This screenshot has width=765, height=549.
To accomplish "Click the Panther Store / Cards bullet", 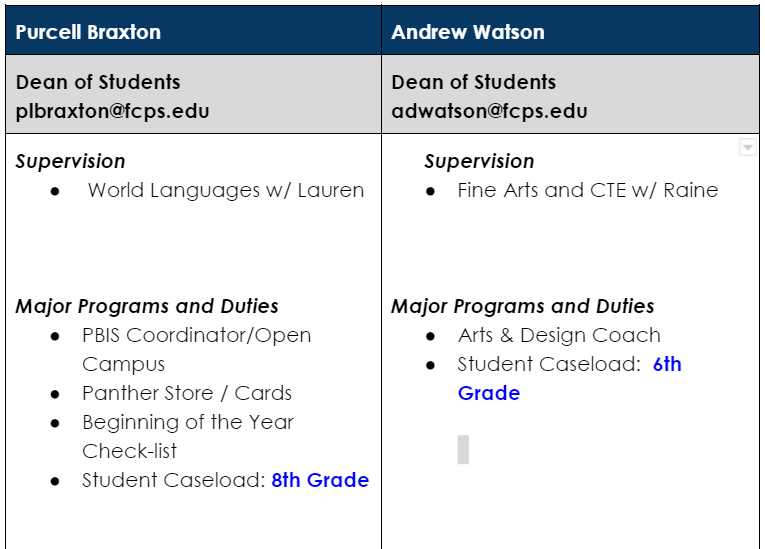I will point(187,393).
